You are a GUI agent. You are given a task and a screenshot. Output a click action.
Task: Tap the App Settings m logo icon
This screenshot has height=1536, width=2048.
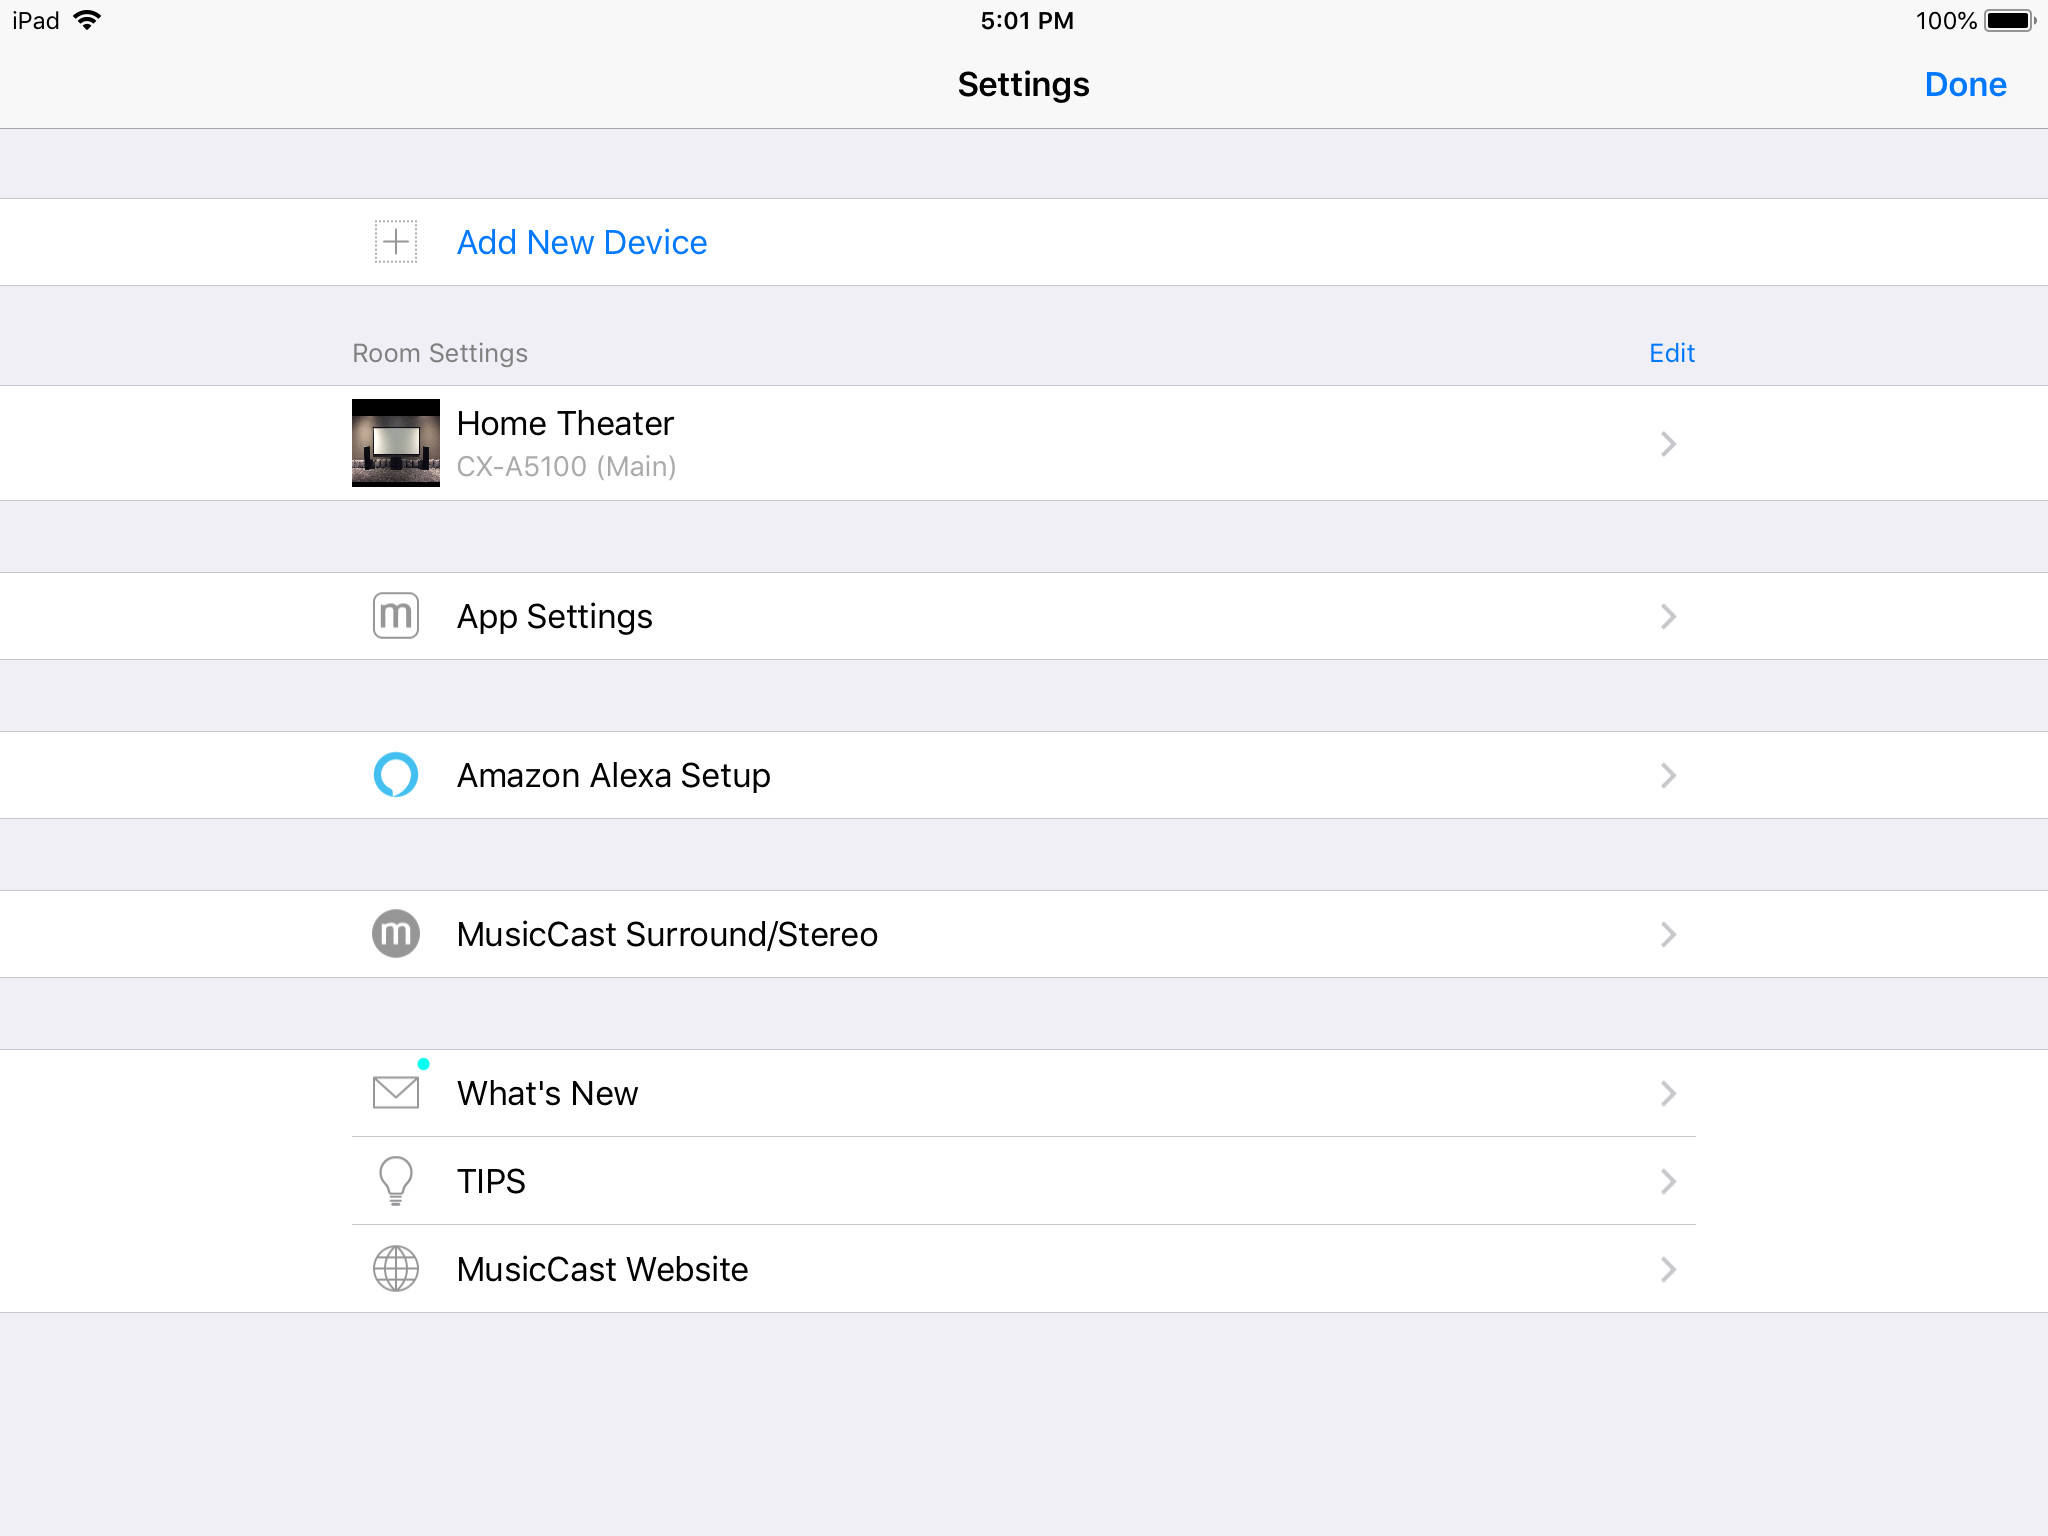(x=396, y=616)
